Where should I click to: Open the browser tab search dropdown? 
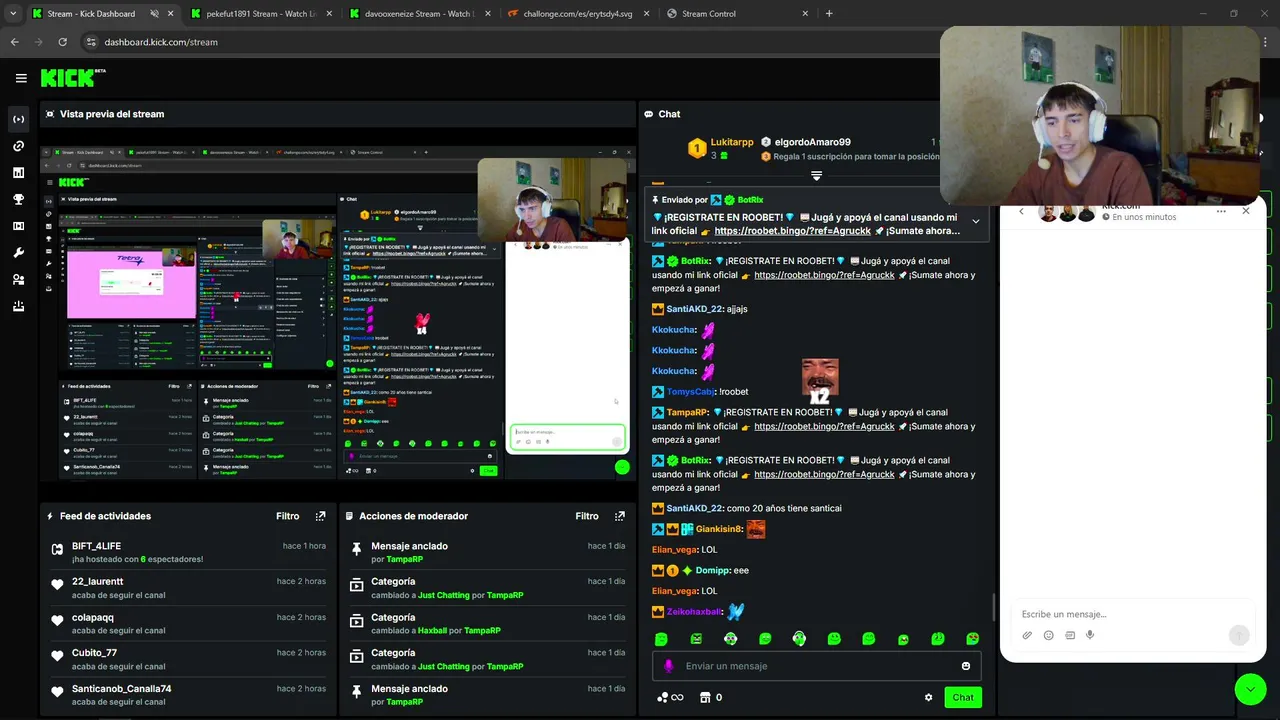12,13
